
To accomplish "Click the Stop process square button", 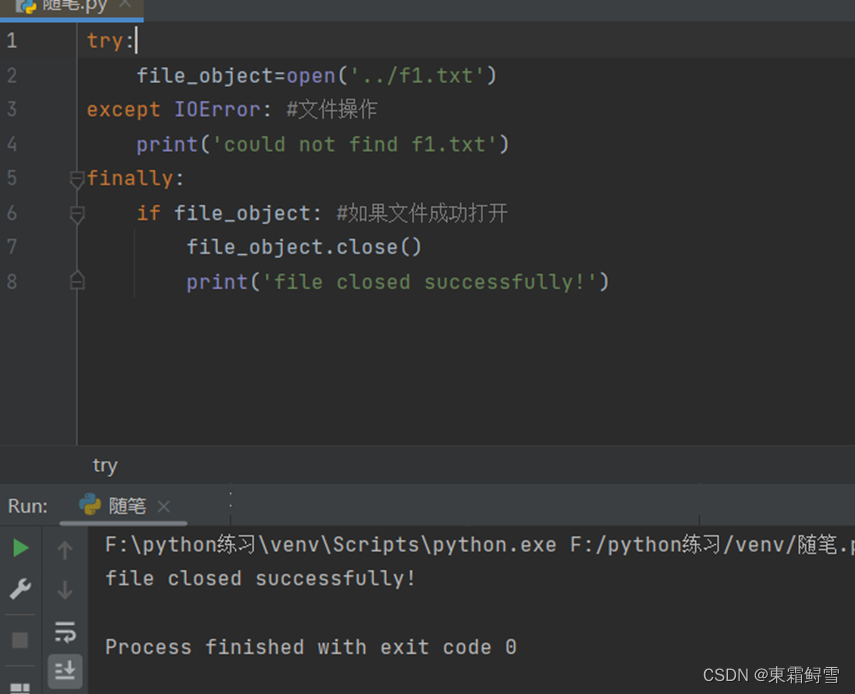I will click(20, 639).
